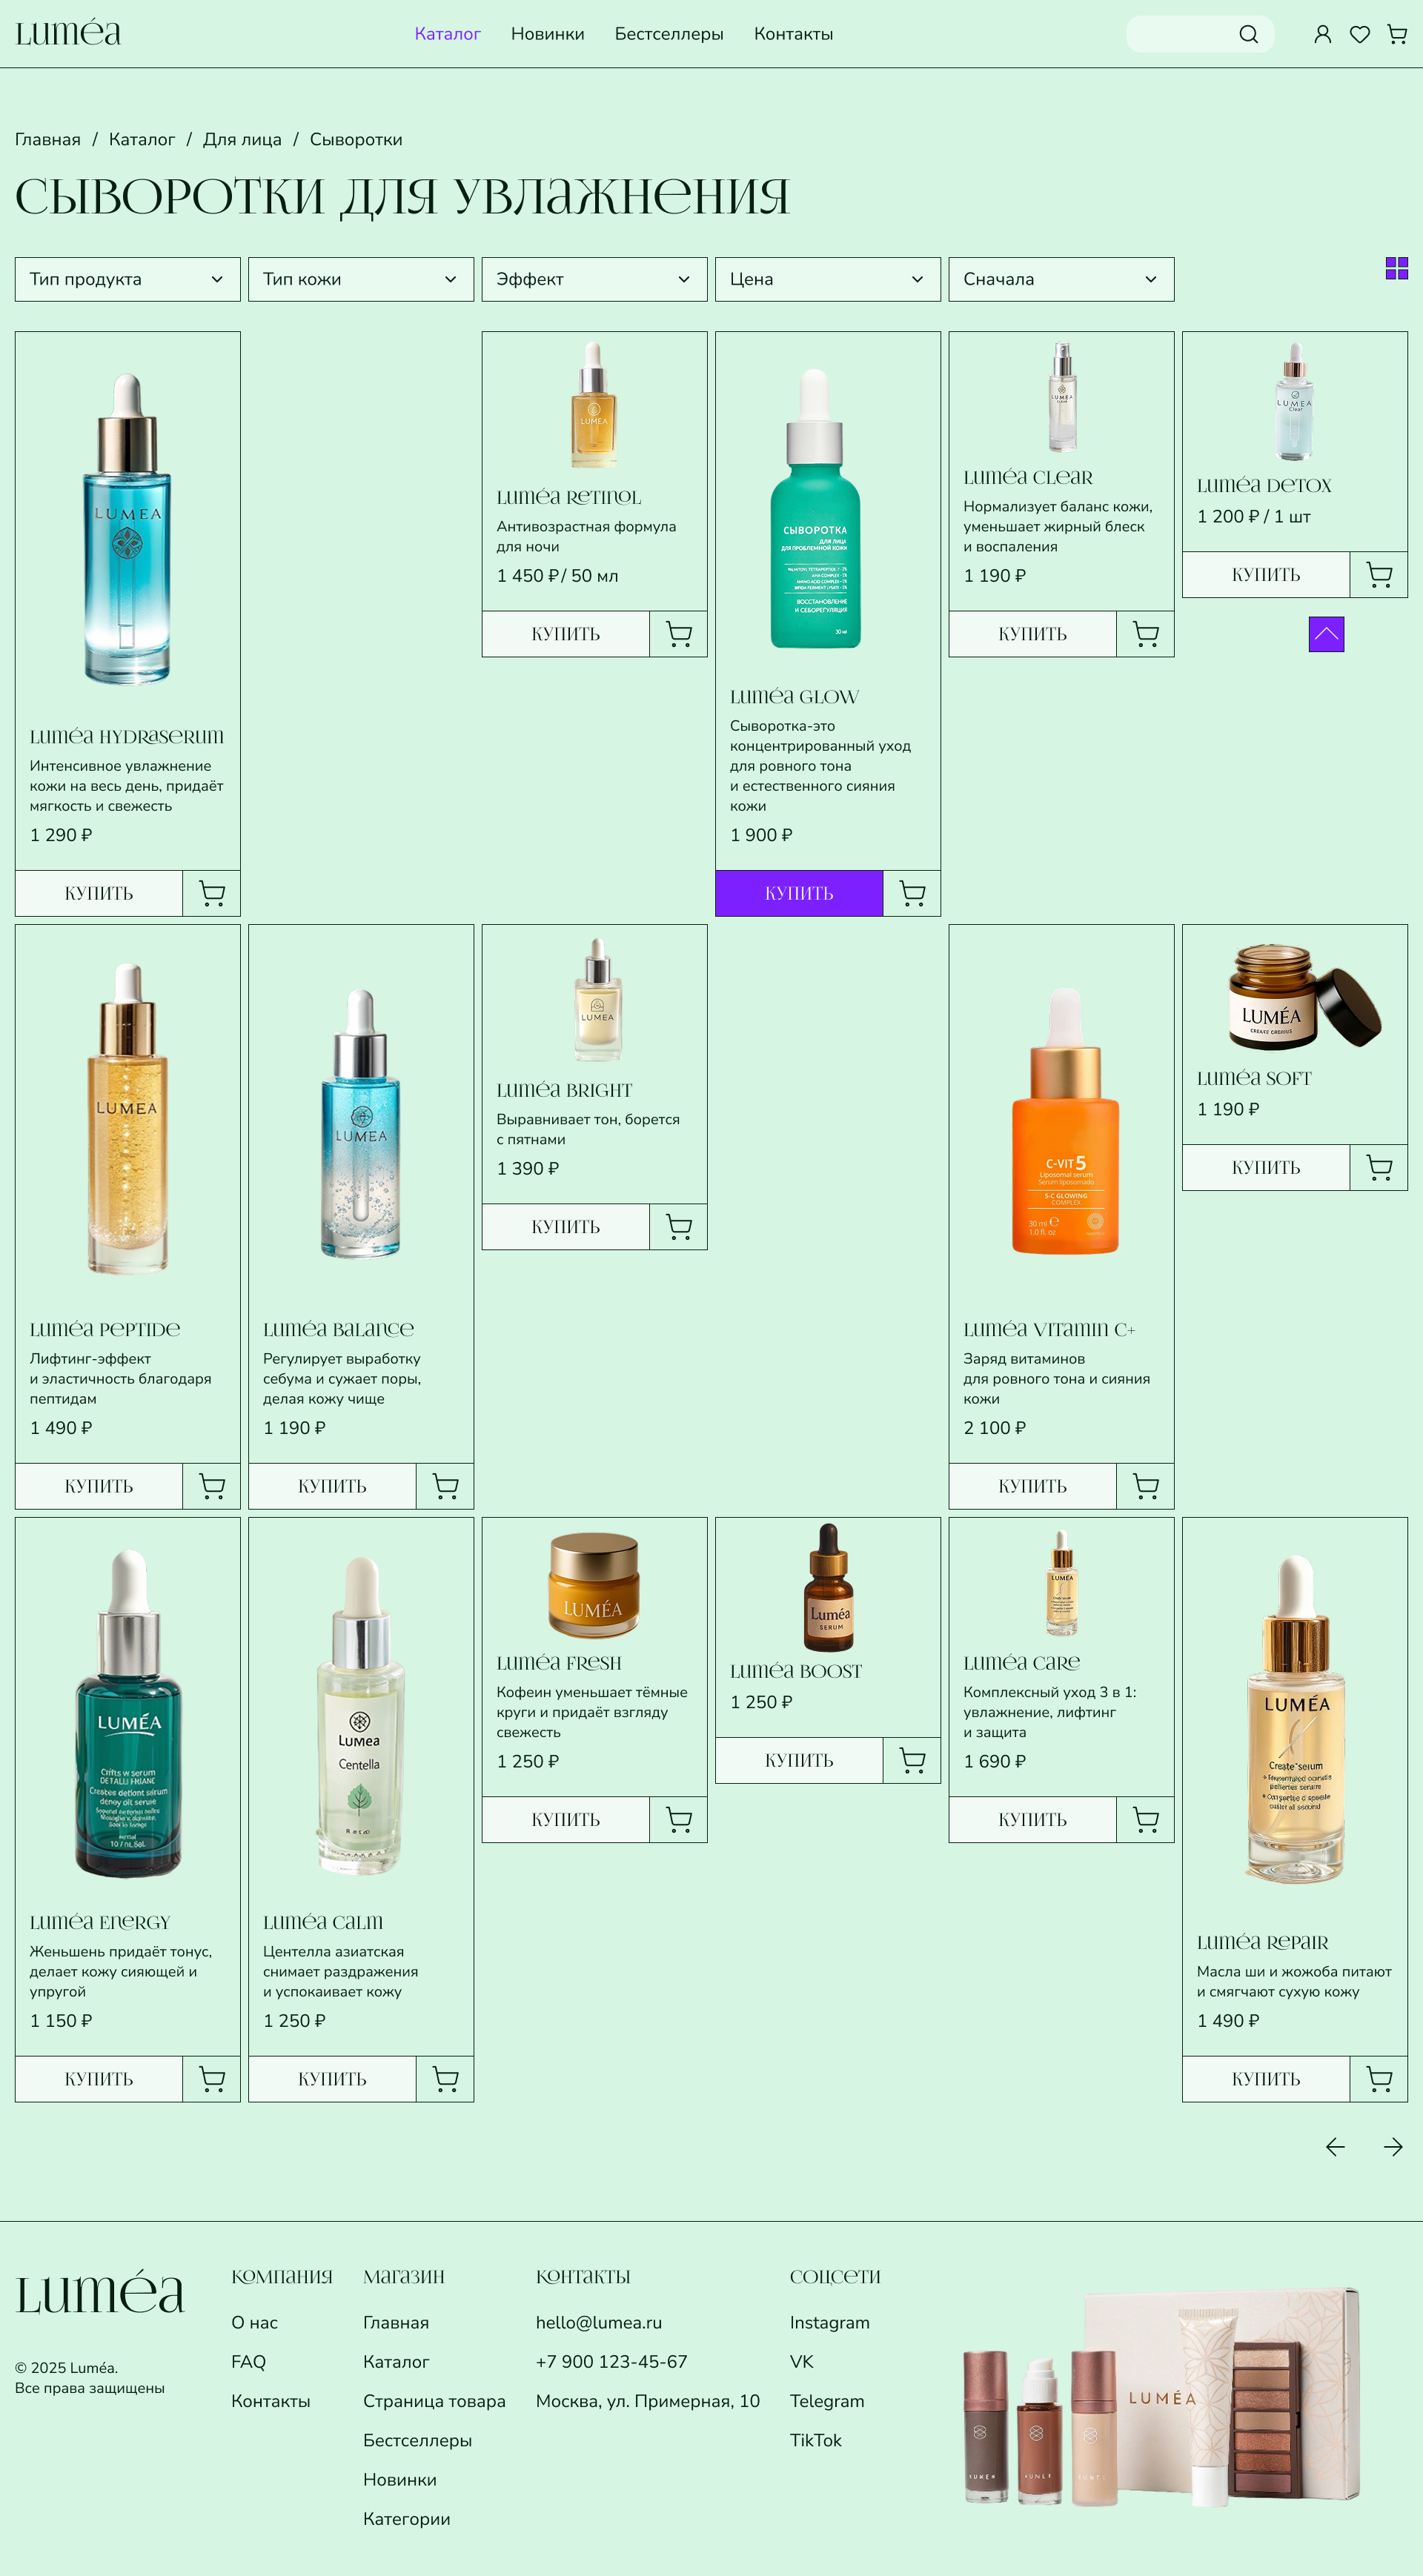
Task: Click the search magnifier icon
Action: coord(1248,34)
